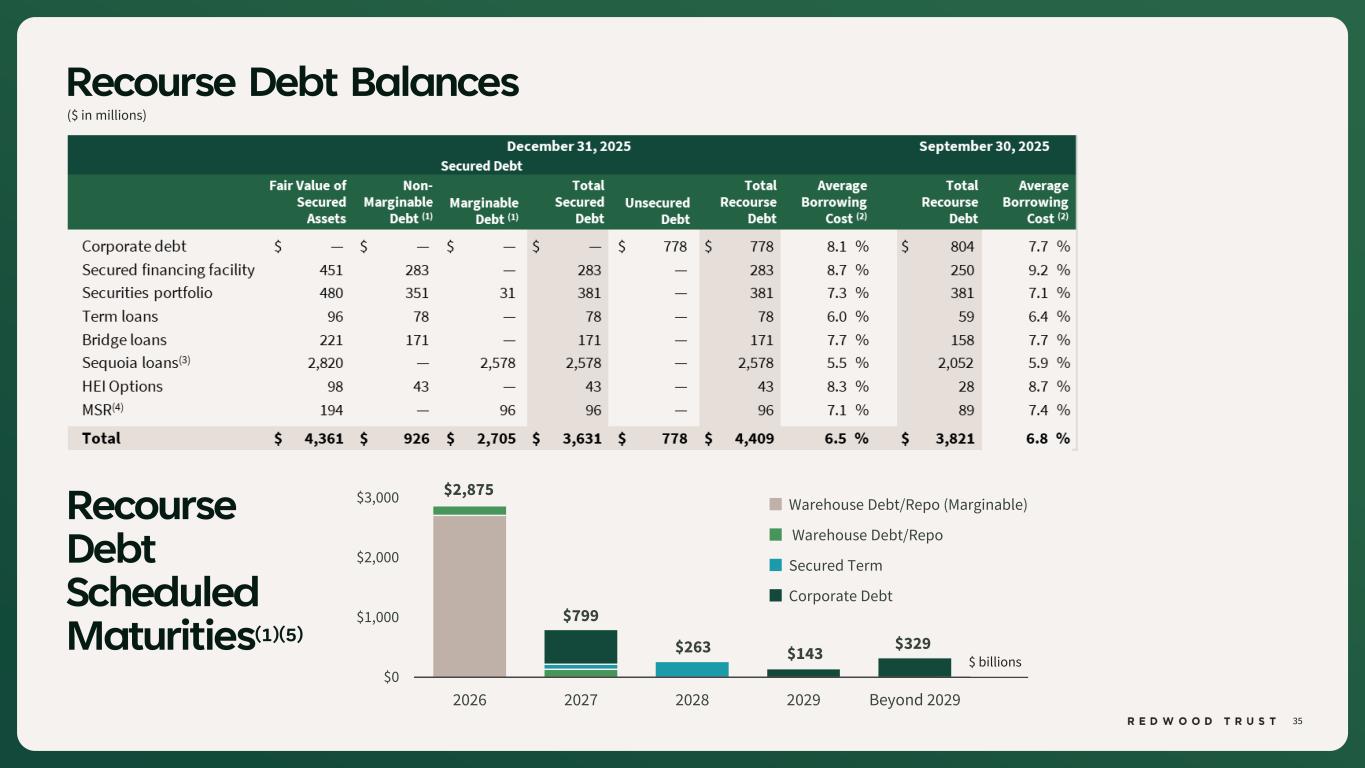Click the Recourse Debt Scheduled Maturities heading
Viewport: 1365px width, 768px height.
click(165, 570)
